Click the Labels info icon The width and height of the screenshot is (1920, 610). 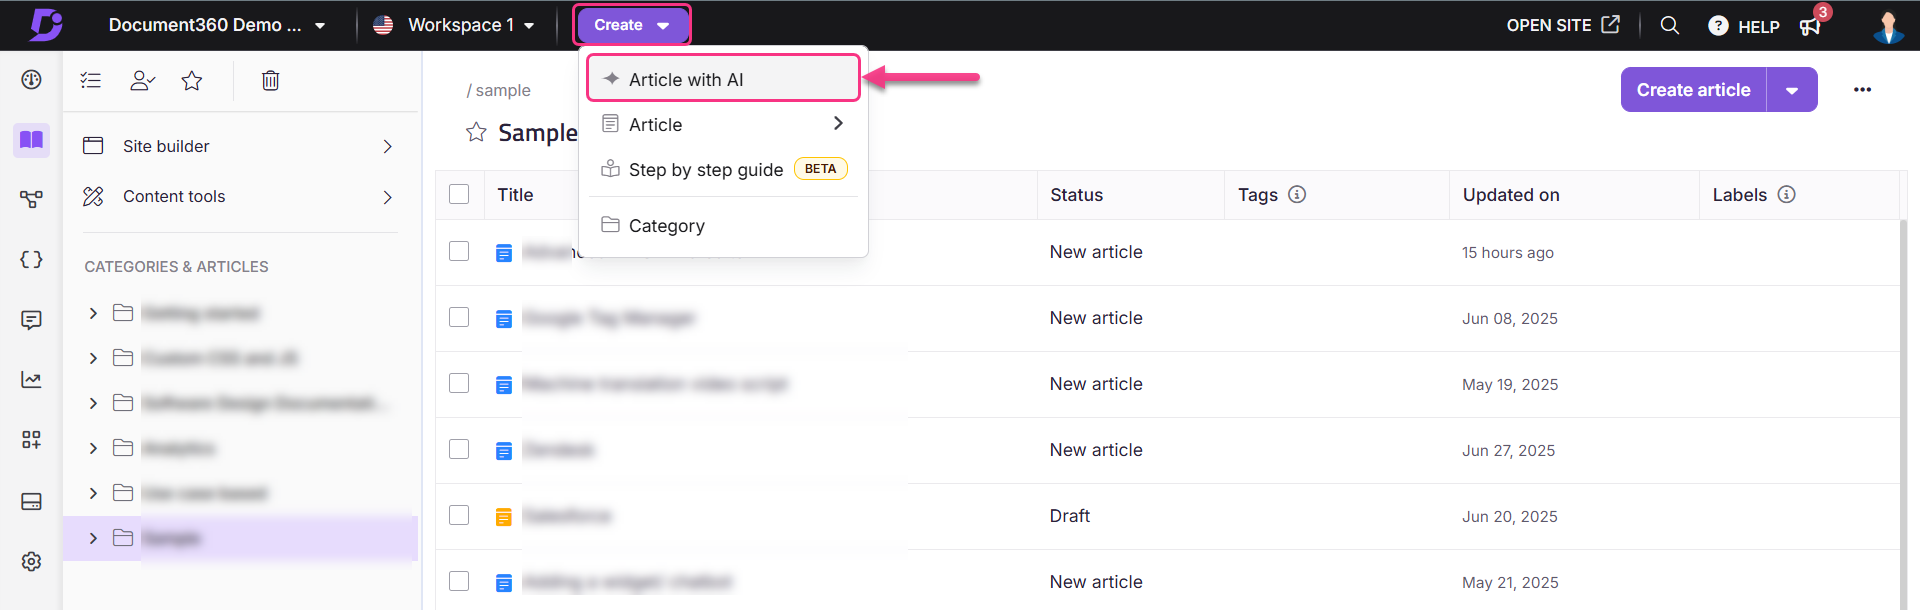1787,194
